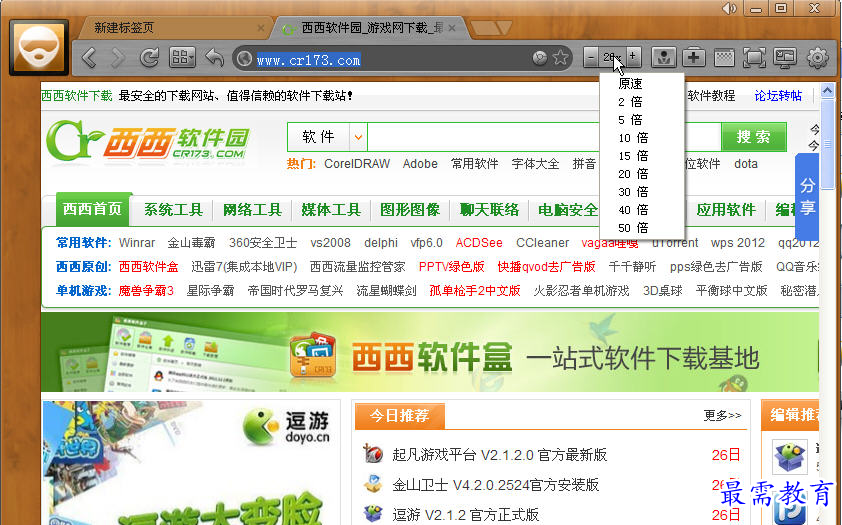Click the speaker mute icon in title bar
Screen dimensions: 842x525
pos(729,8)
